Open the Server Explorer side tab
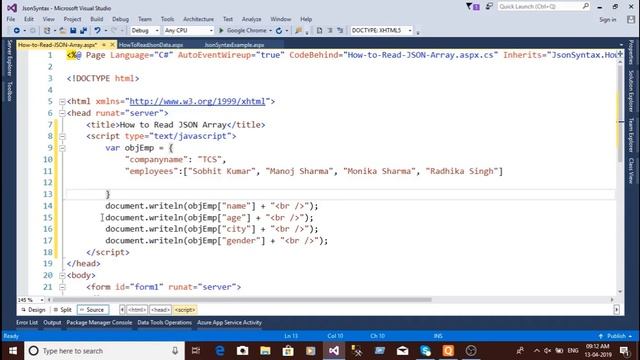This screenshot has width=640, height=360. coord(10,58)
